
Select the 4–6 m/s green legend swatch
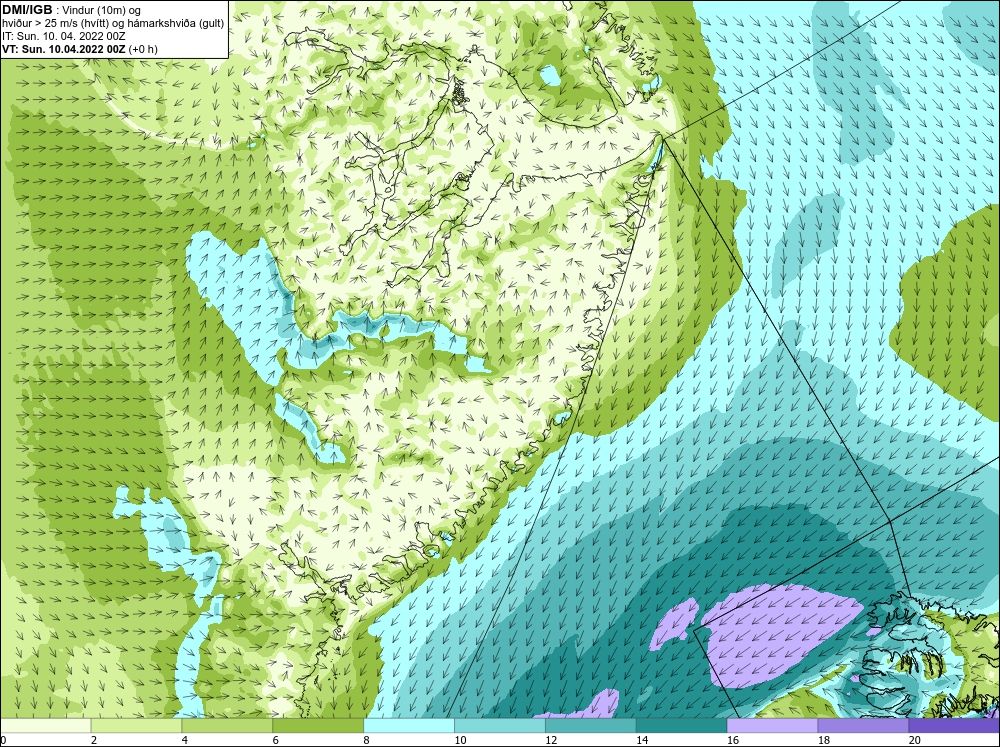click(227, 725)
